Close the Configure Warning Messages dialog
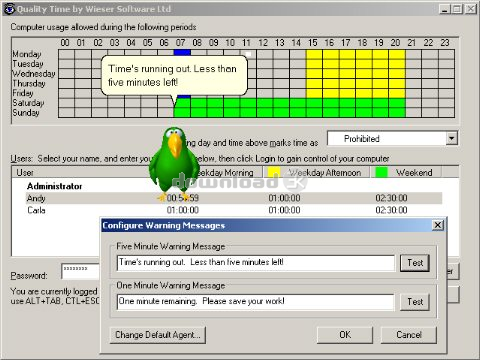The image size is (480, 360). click(x=438, y=225)
